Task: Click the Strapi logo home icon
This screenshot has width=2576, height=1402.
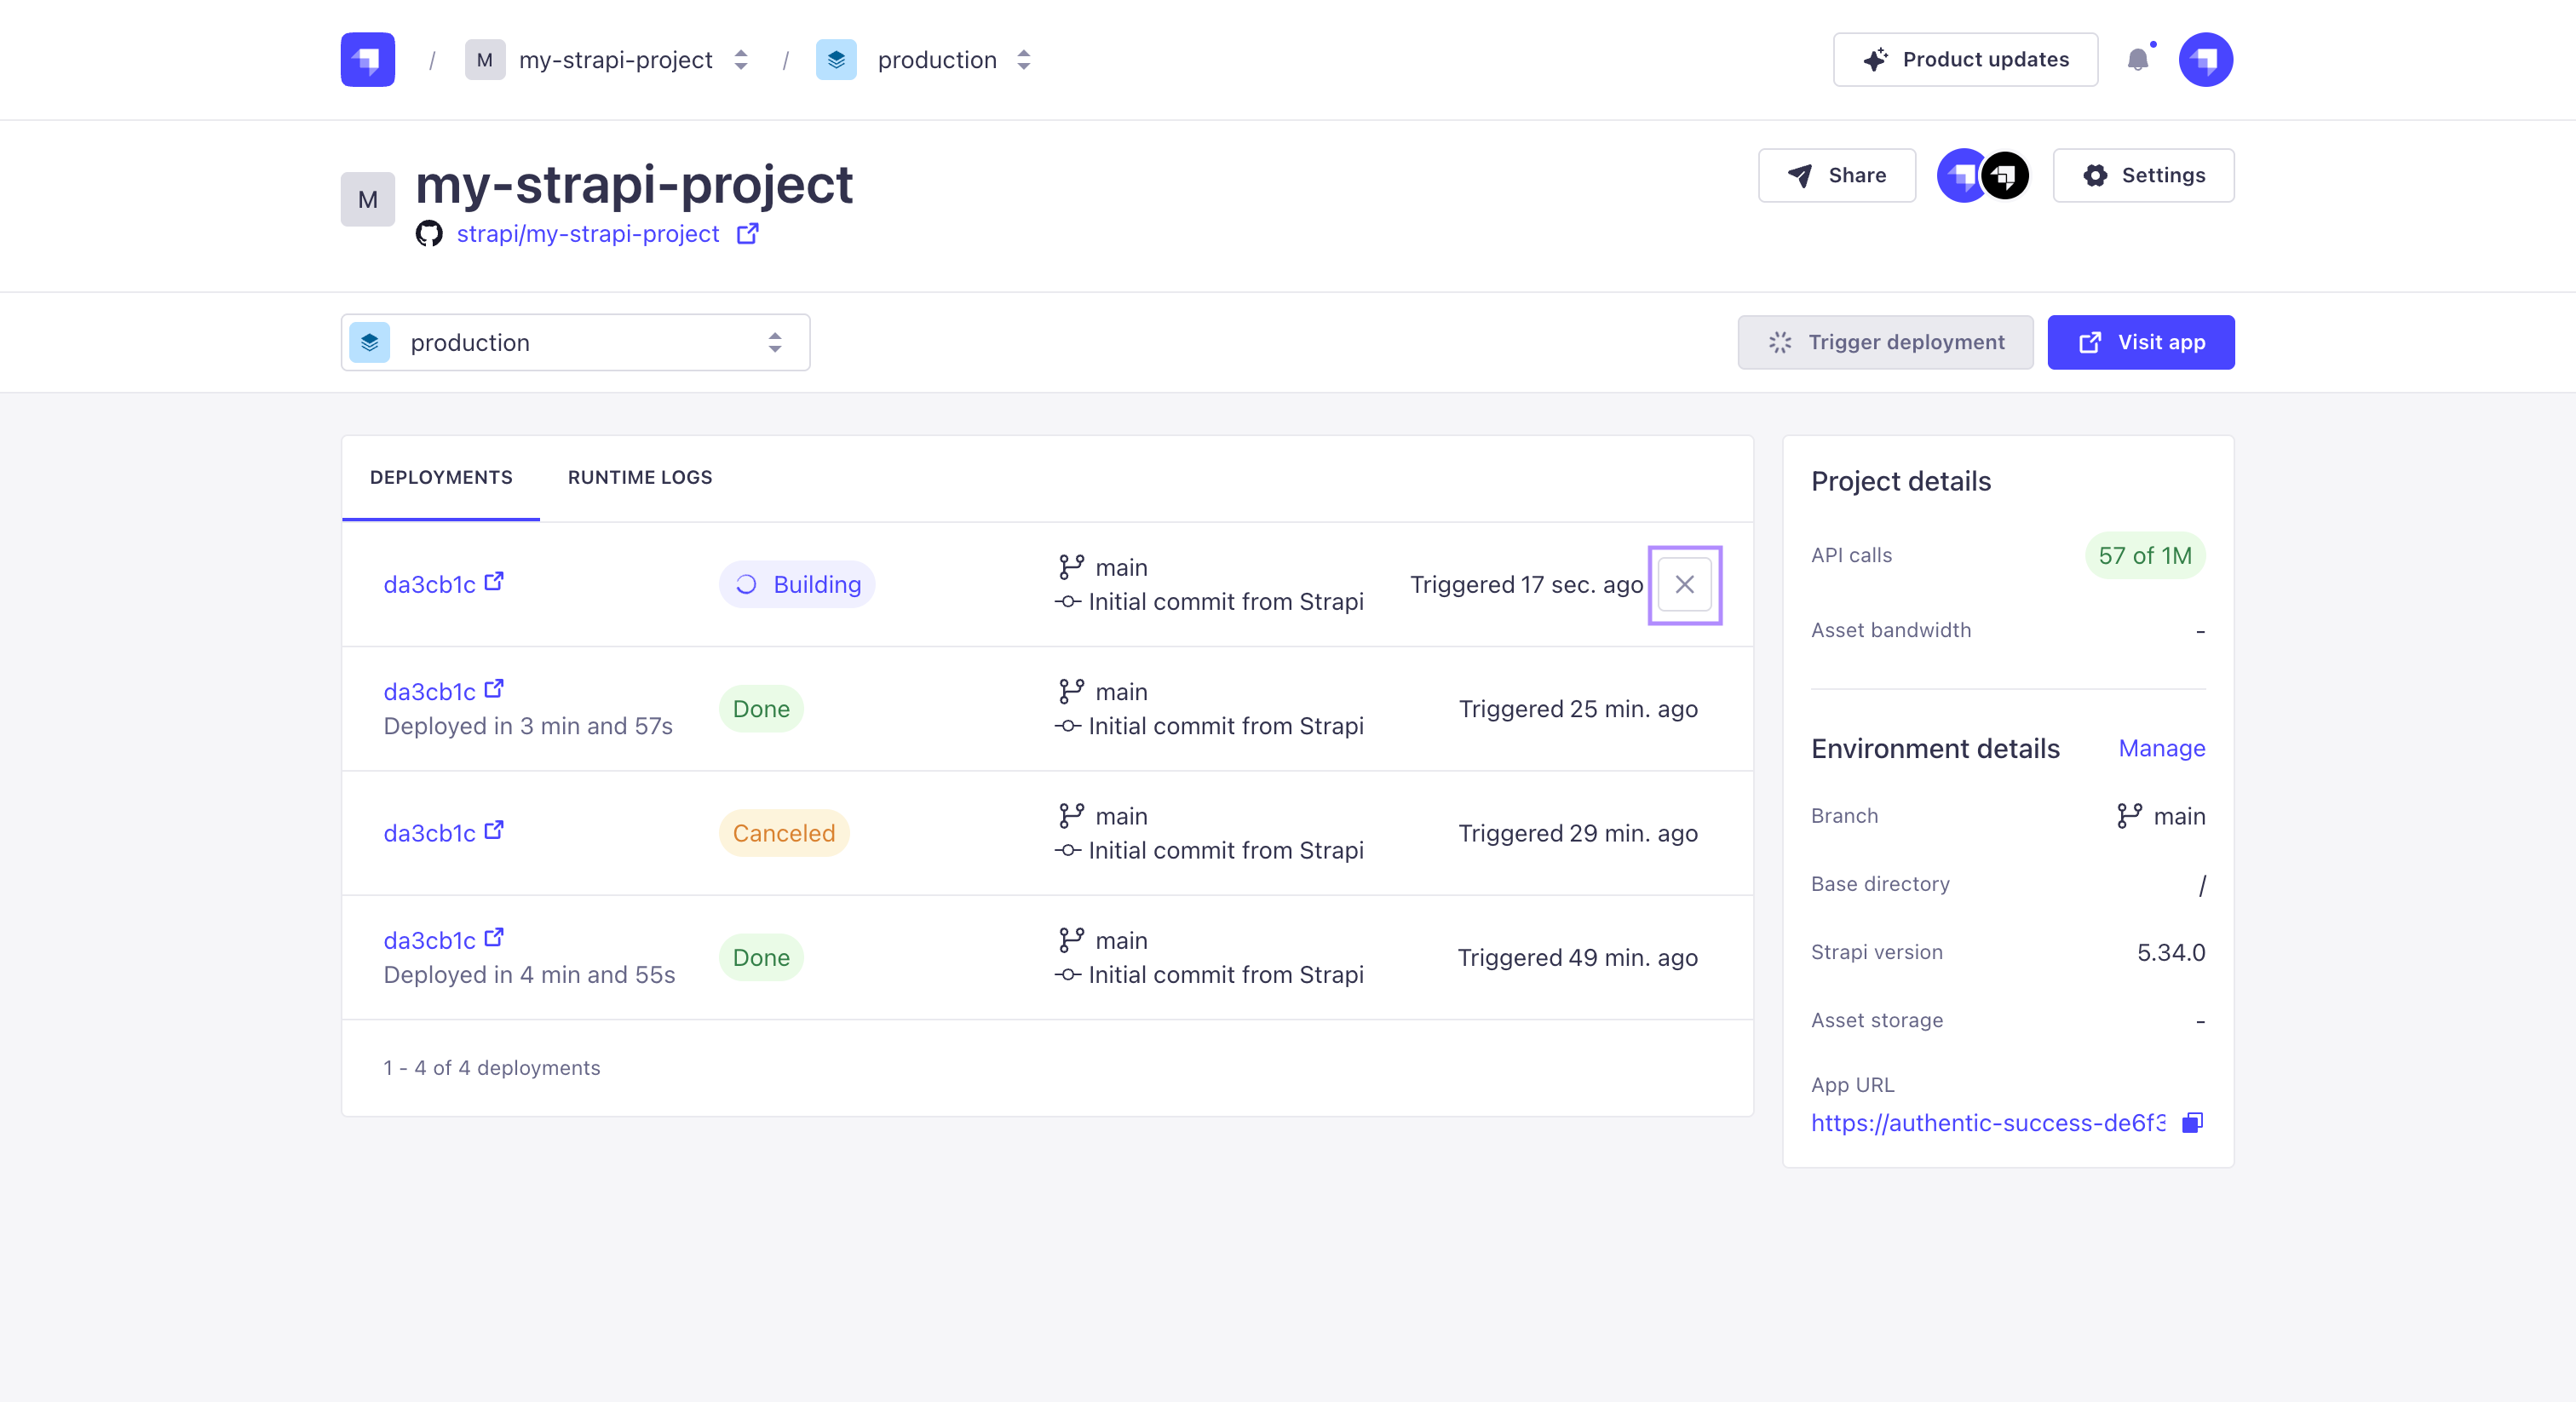Action: click(x=367, y=60)
